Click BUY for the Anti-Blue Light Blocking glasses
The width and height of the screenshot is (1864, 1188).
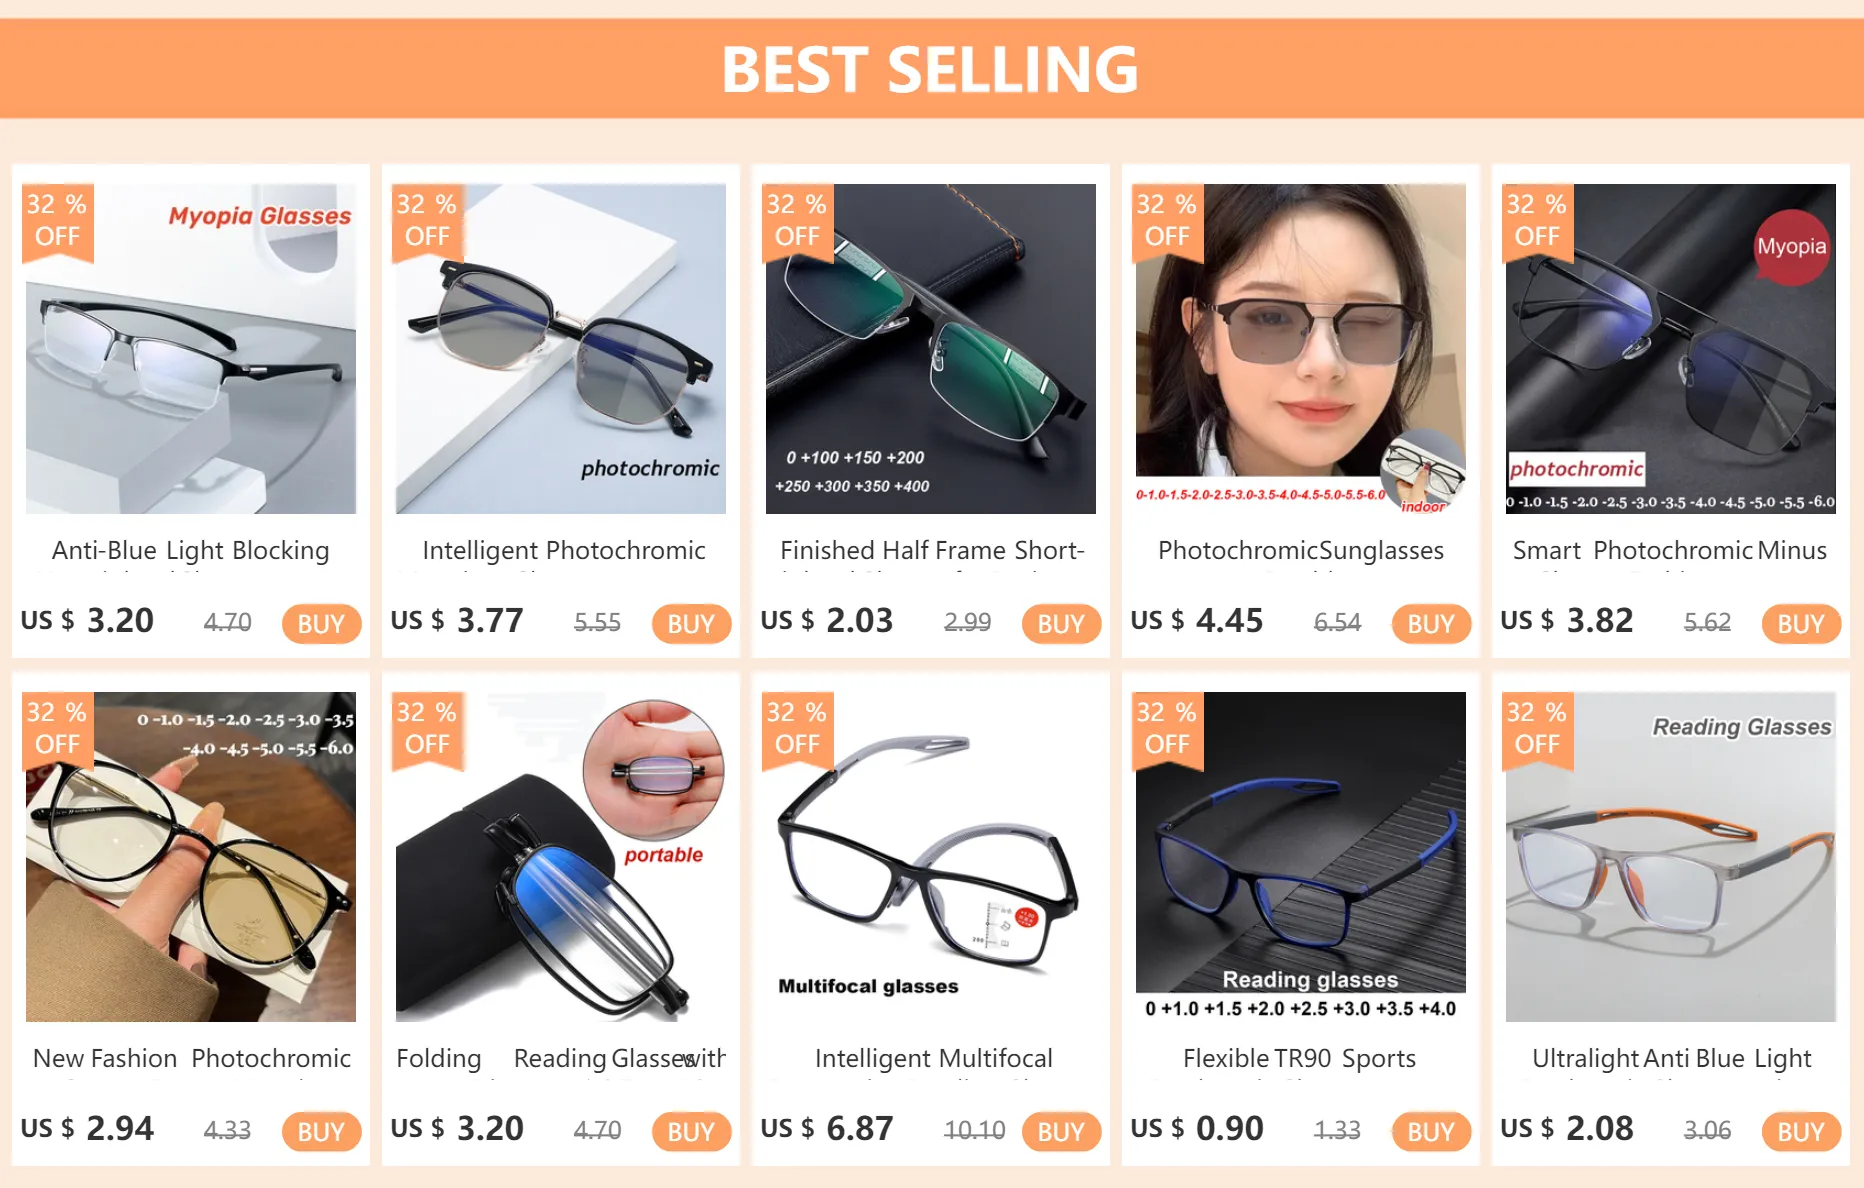click(321, 623)
